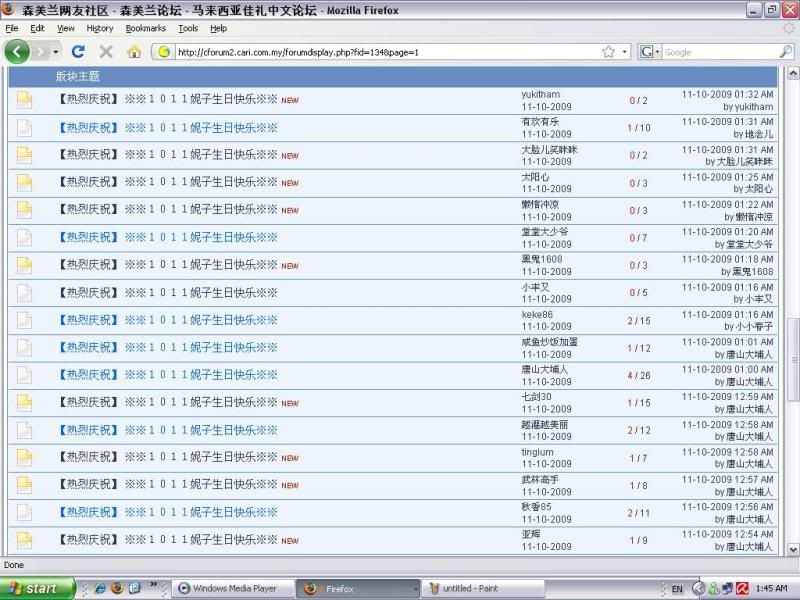This screenshot has height=600, width=800.
Task: Open the Help menu
Action: [218, 28]
